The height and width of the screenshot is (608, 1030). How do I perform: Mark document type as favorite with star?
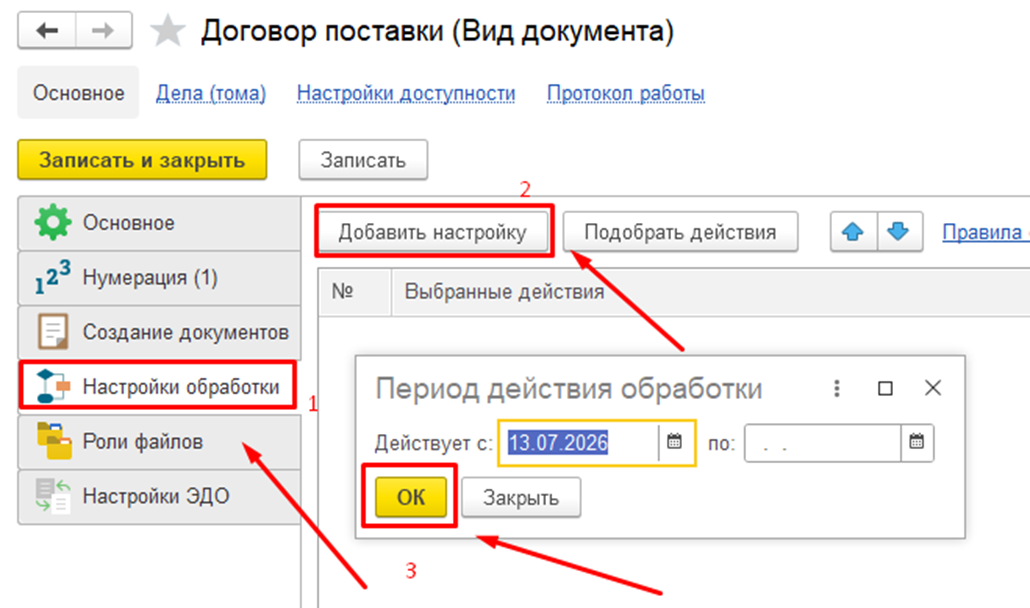coord(168,31)
